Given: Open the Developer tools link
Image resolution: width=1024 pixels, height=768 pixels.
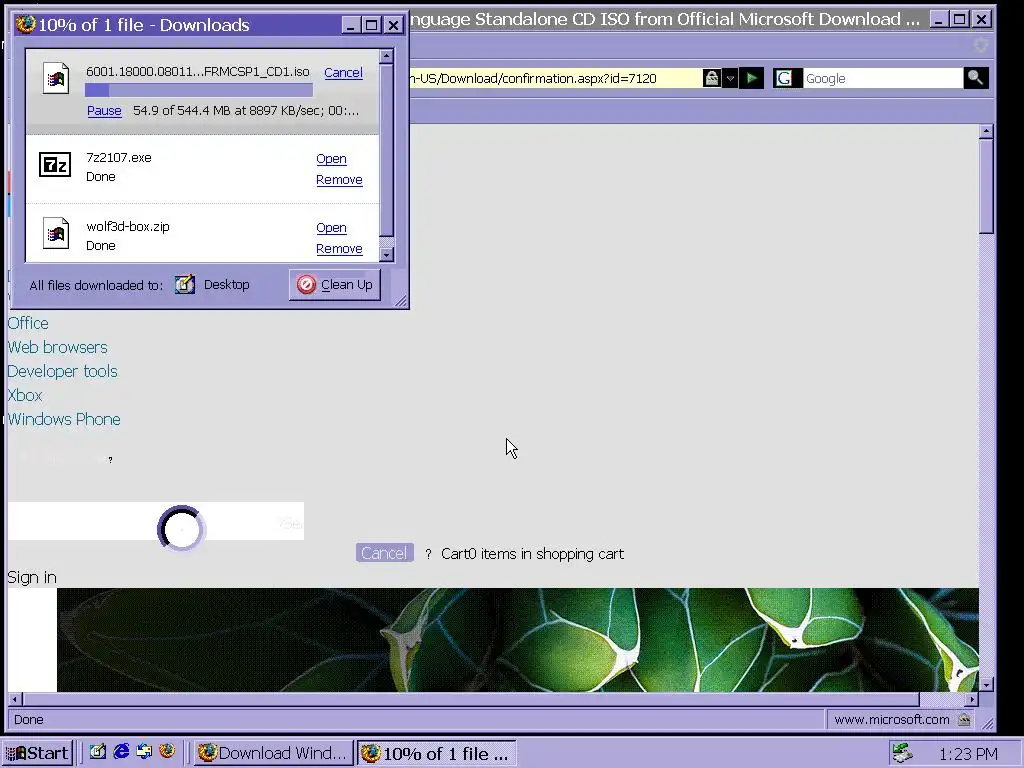Looking at the screenshot, I should coord(62,372).
